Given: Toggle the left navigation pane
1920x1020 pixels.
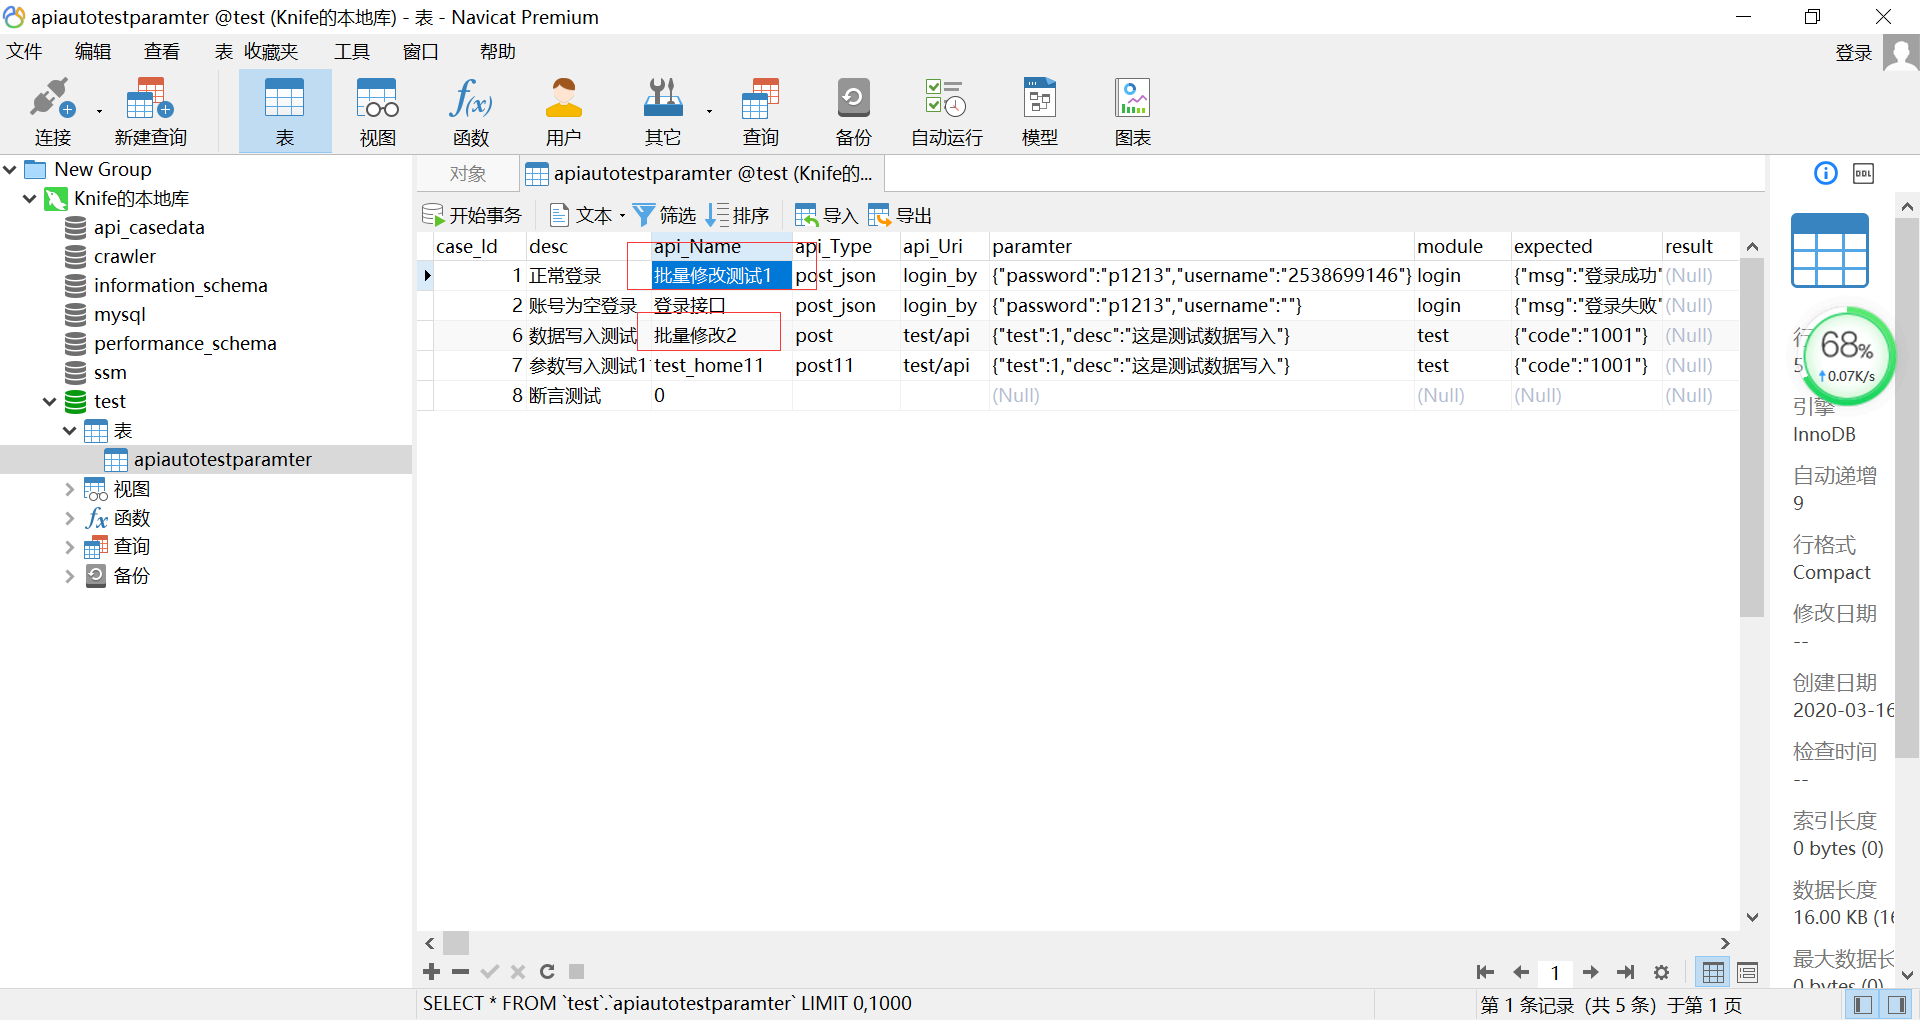Looking at the screenshot, I should (1862, 1005).
